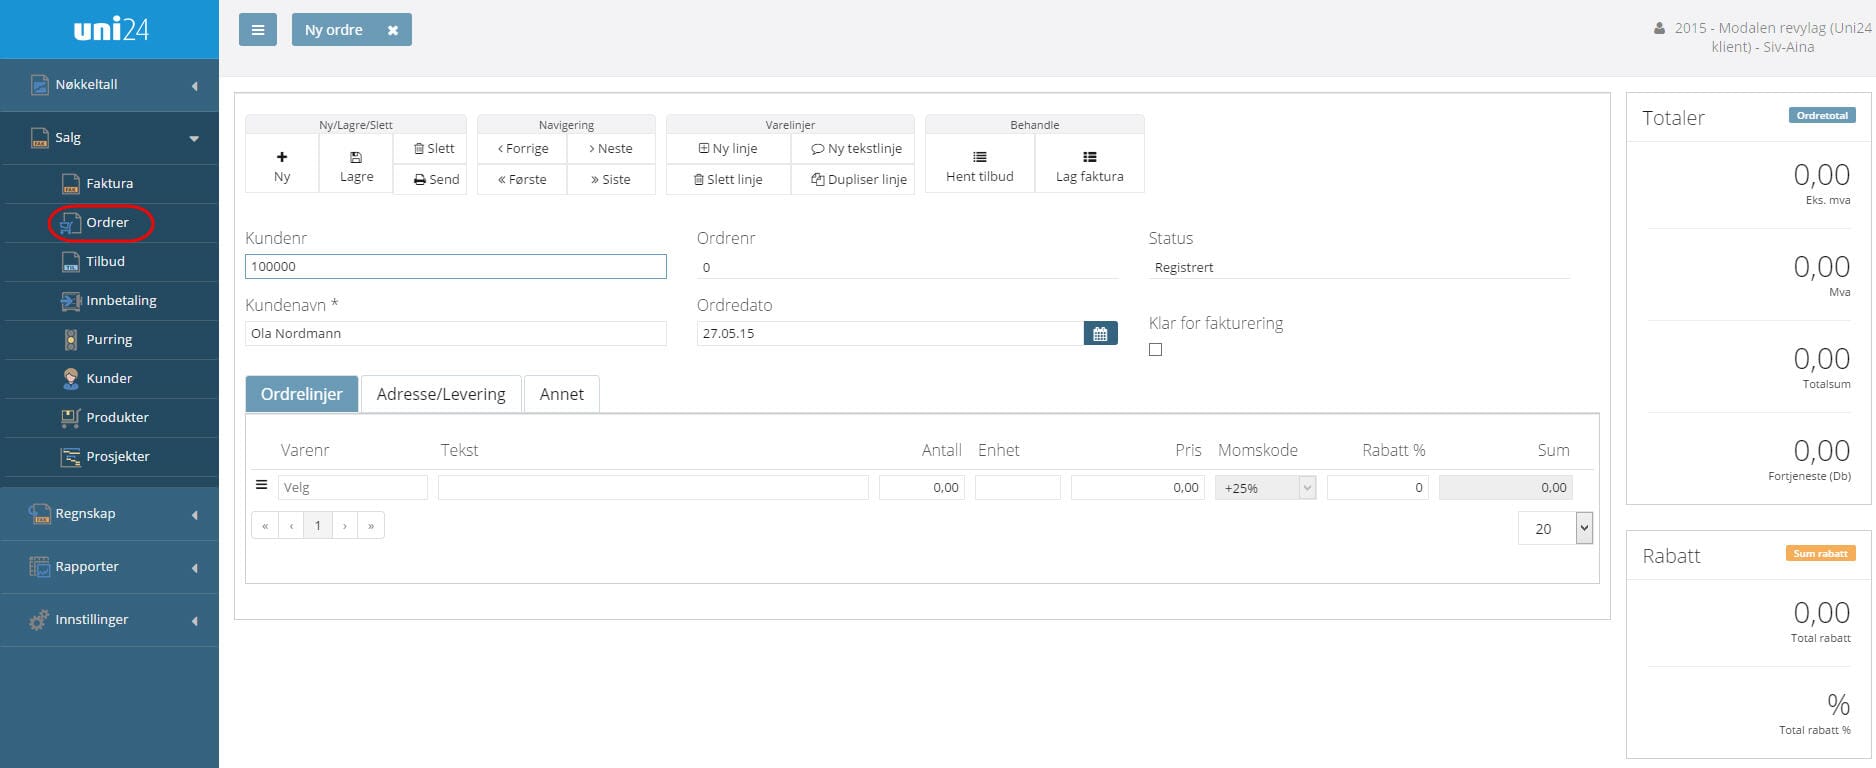Close the Ny ordre tab

[x=393, y=31]
